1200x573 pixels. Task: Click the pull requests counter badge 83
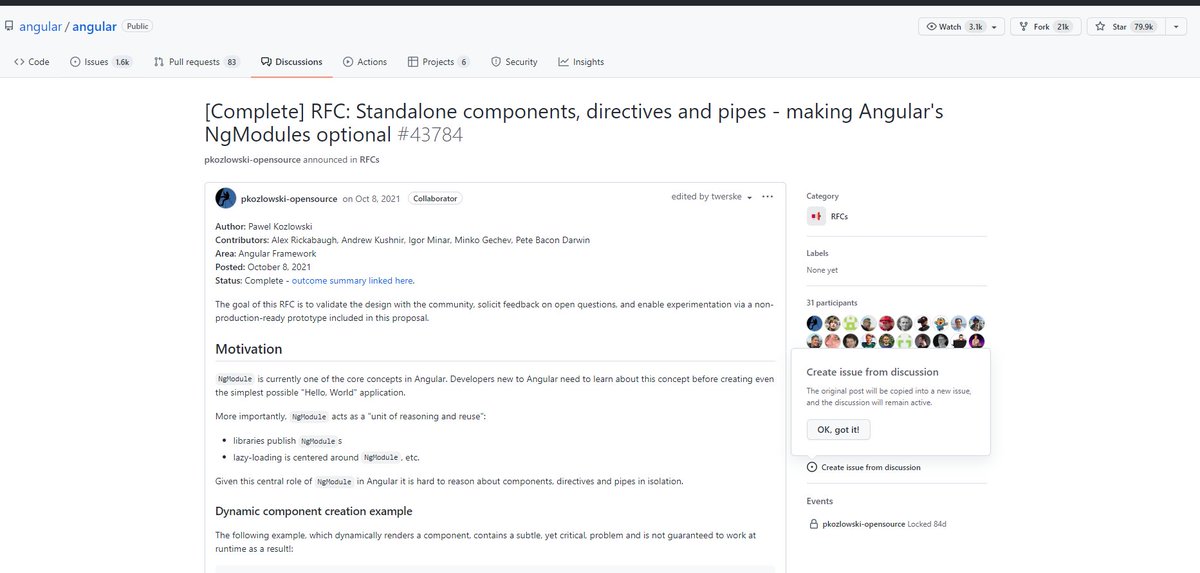pyautogui.click(x=232, y=62)
